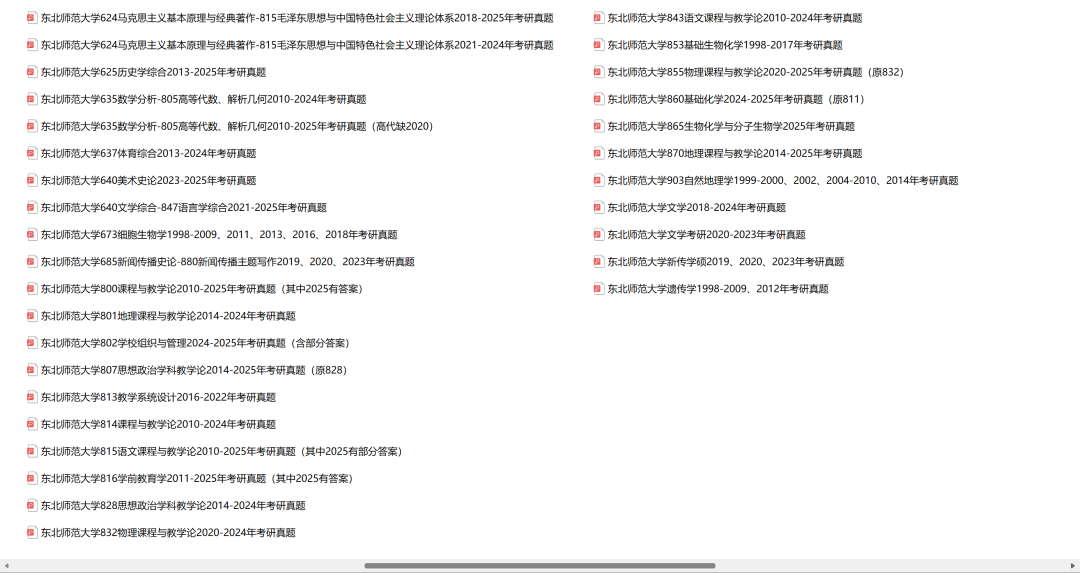
Task: Select file name 新传学硕2019、2020、2023年考研真题
Action: [725, 262]
